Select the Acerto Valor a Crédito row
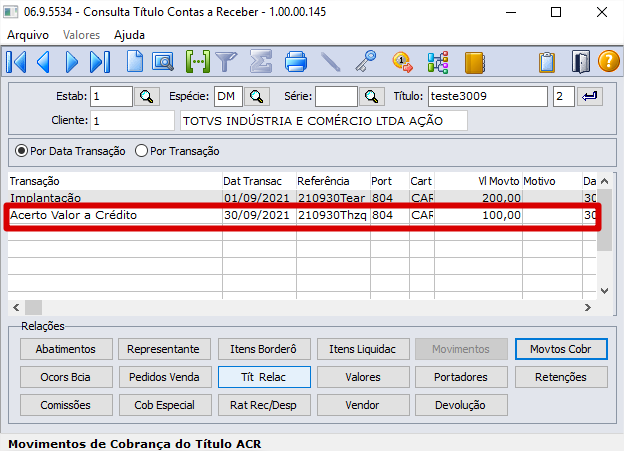Screen dimensions: 624x451 point(302,215)
